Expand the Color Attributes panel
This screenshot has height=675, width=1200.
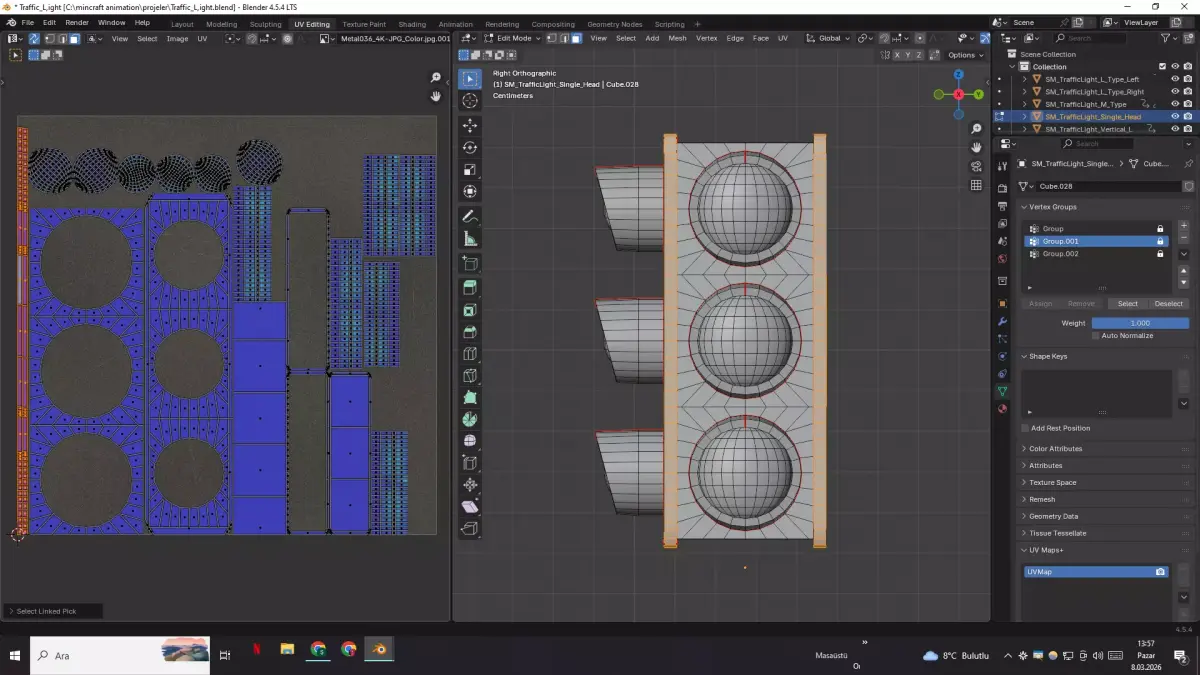point(1056,449)
